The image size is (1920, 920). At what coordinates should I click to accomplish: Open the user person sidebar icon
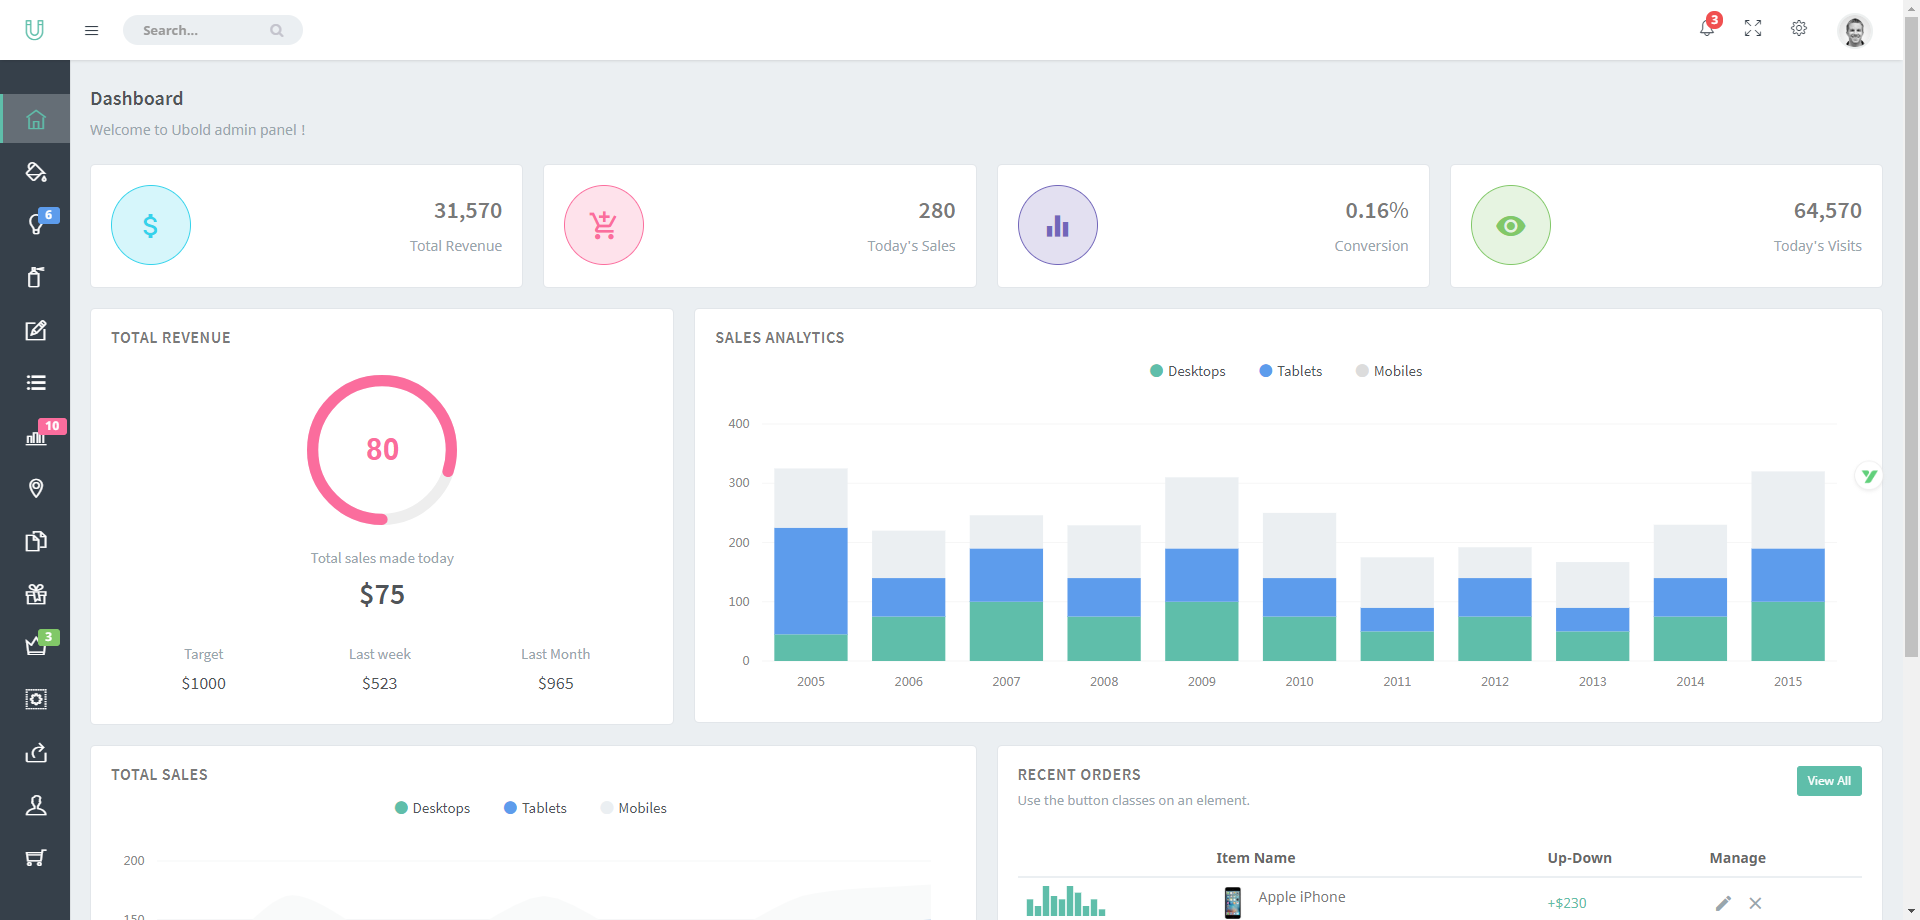click(x=36, y=805)
